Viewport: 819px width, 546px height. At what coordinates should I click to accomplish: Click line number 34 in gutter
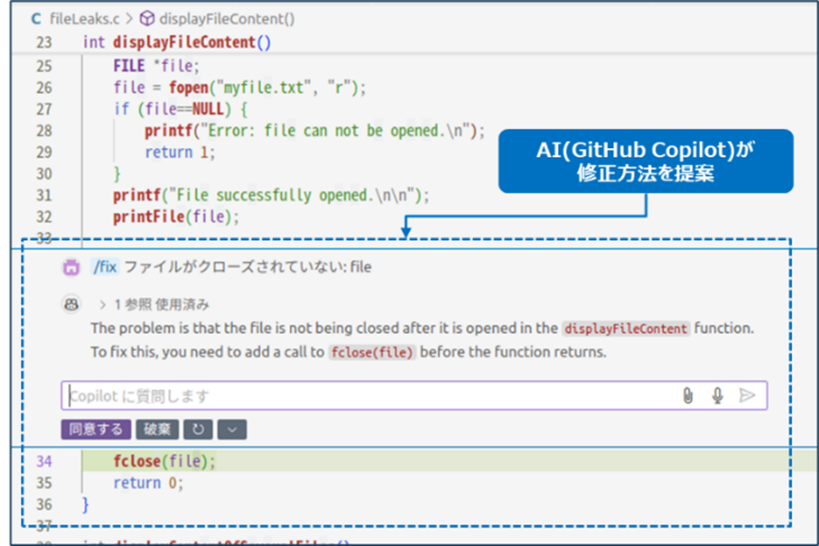tap(44, 461)
